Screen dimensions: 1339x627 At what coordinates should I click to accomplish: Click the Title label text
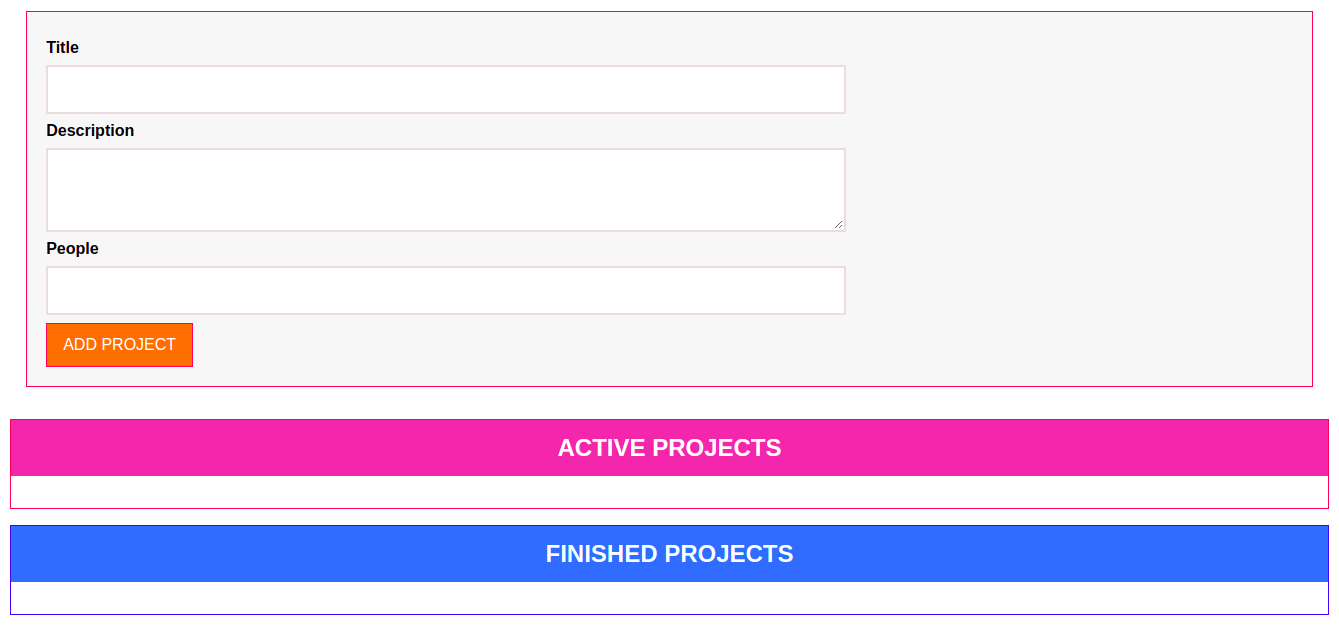[x=62, y=48]
